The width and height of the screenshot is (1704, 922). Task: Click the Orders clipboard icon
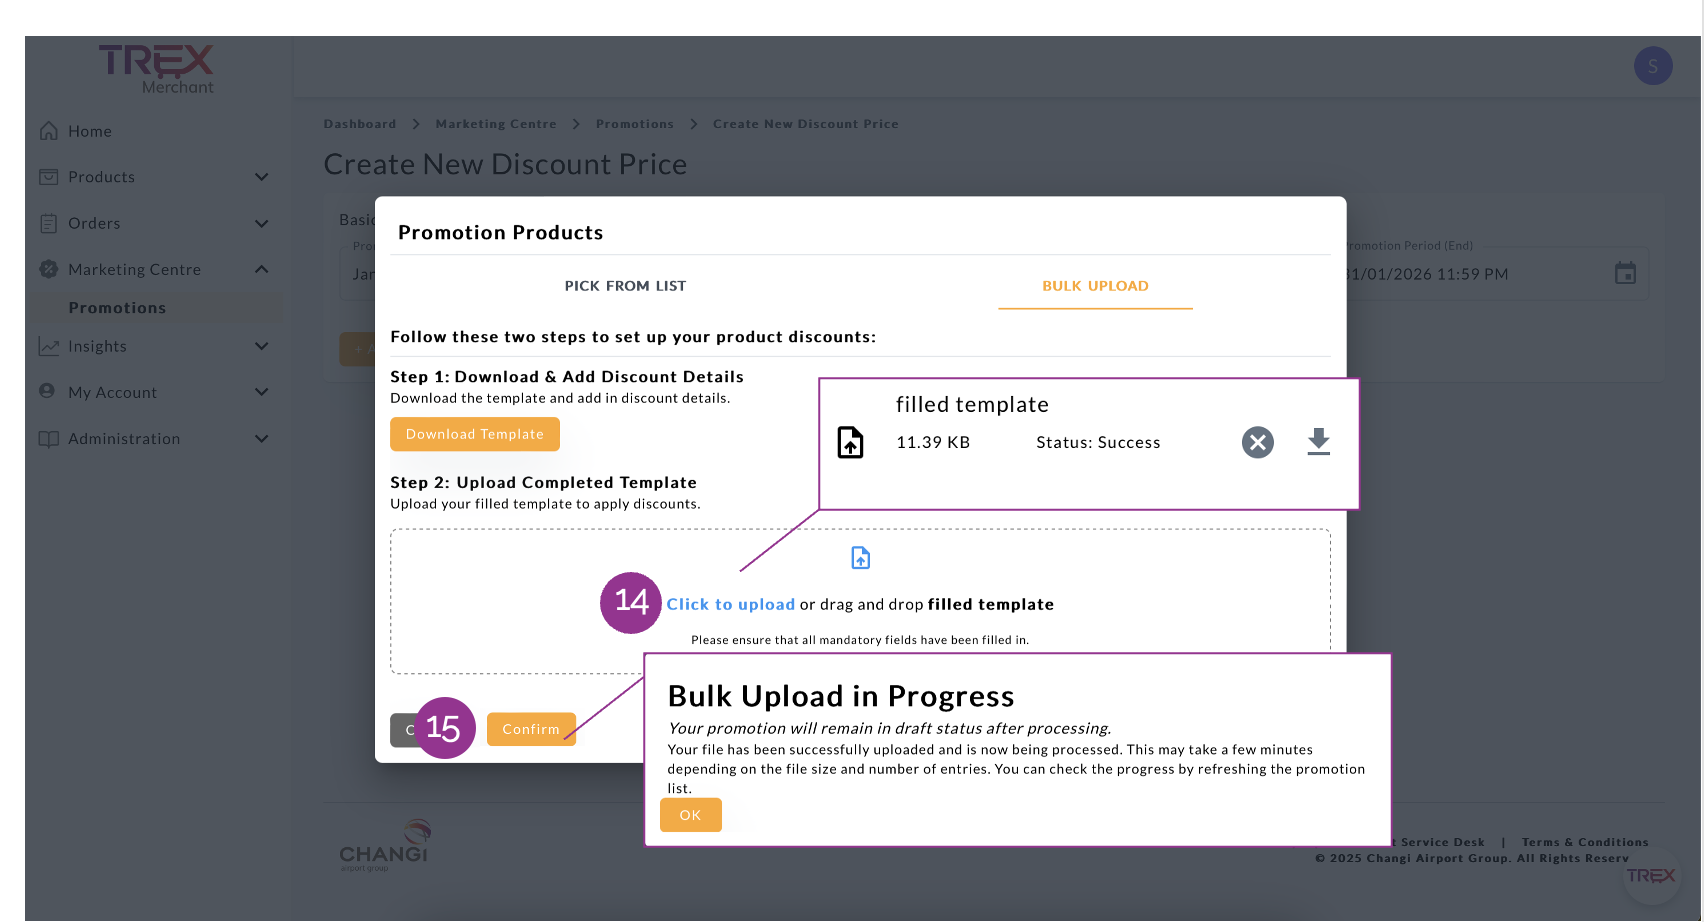click(48, 223)
